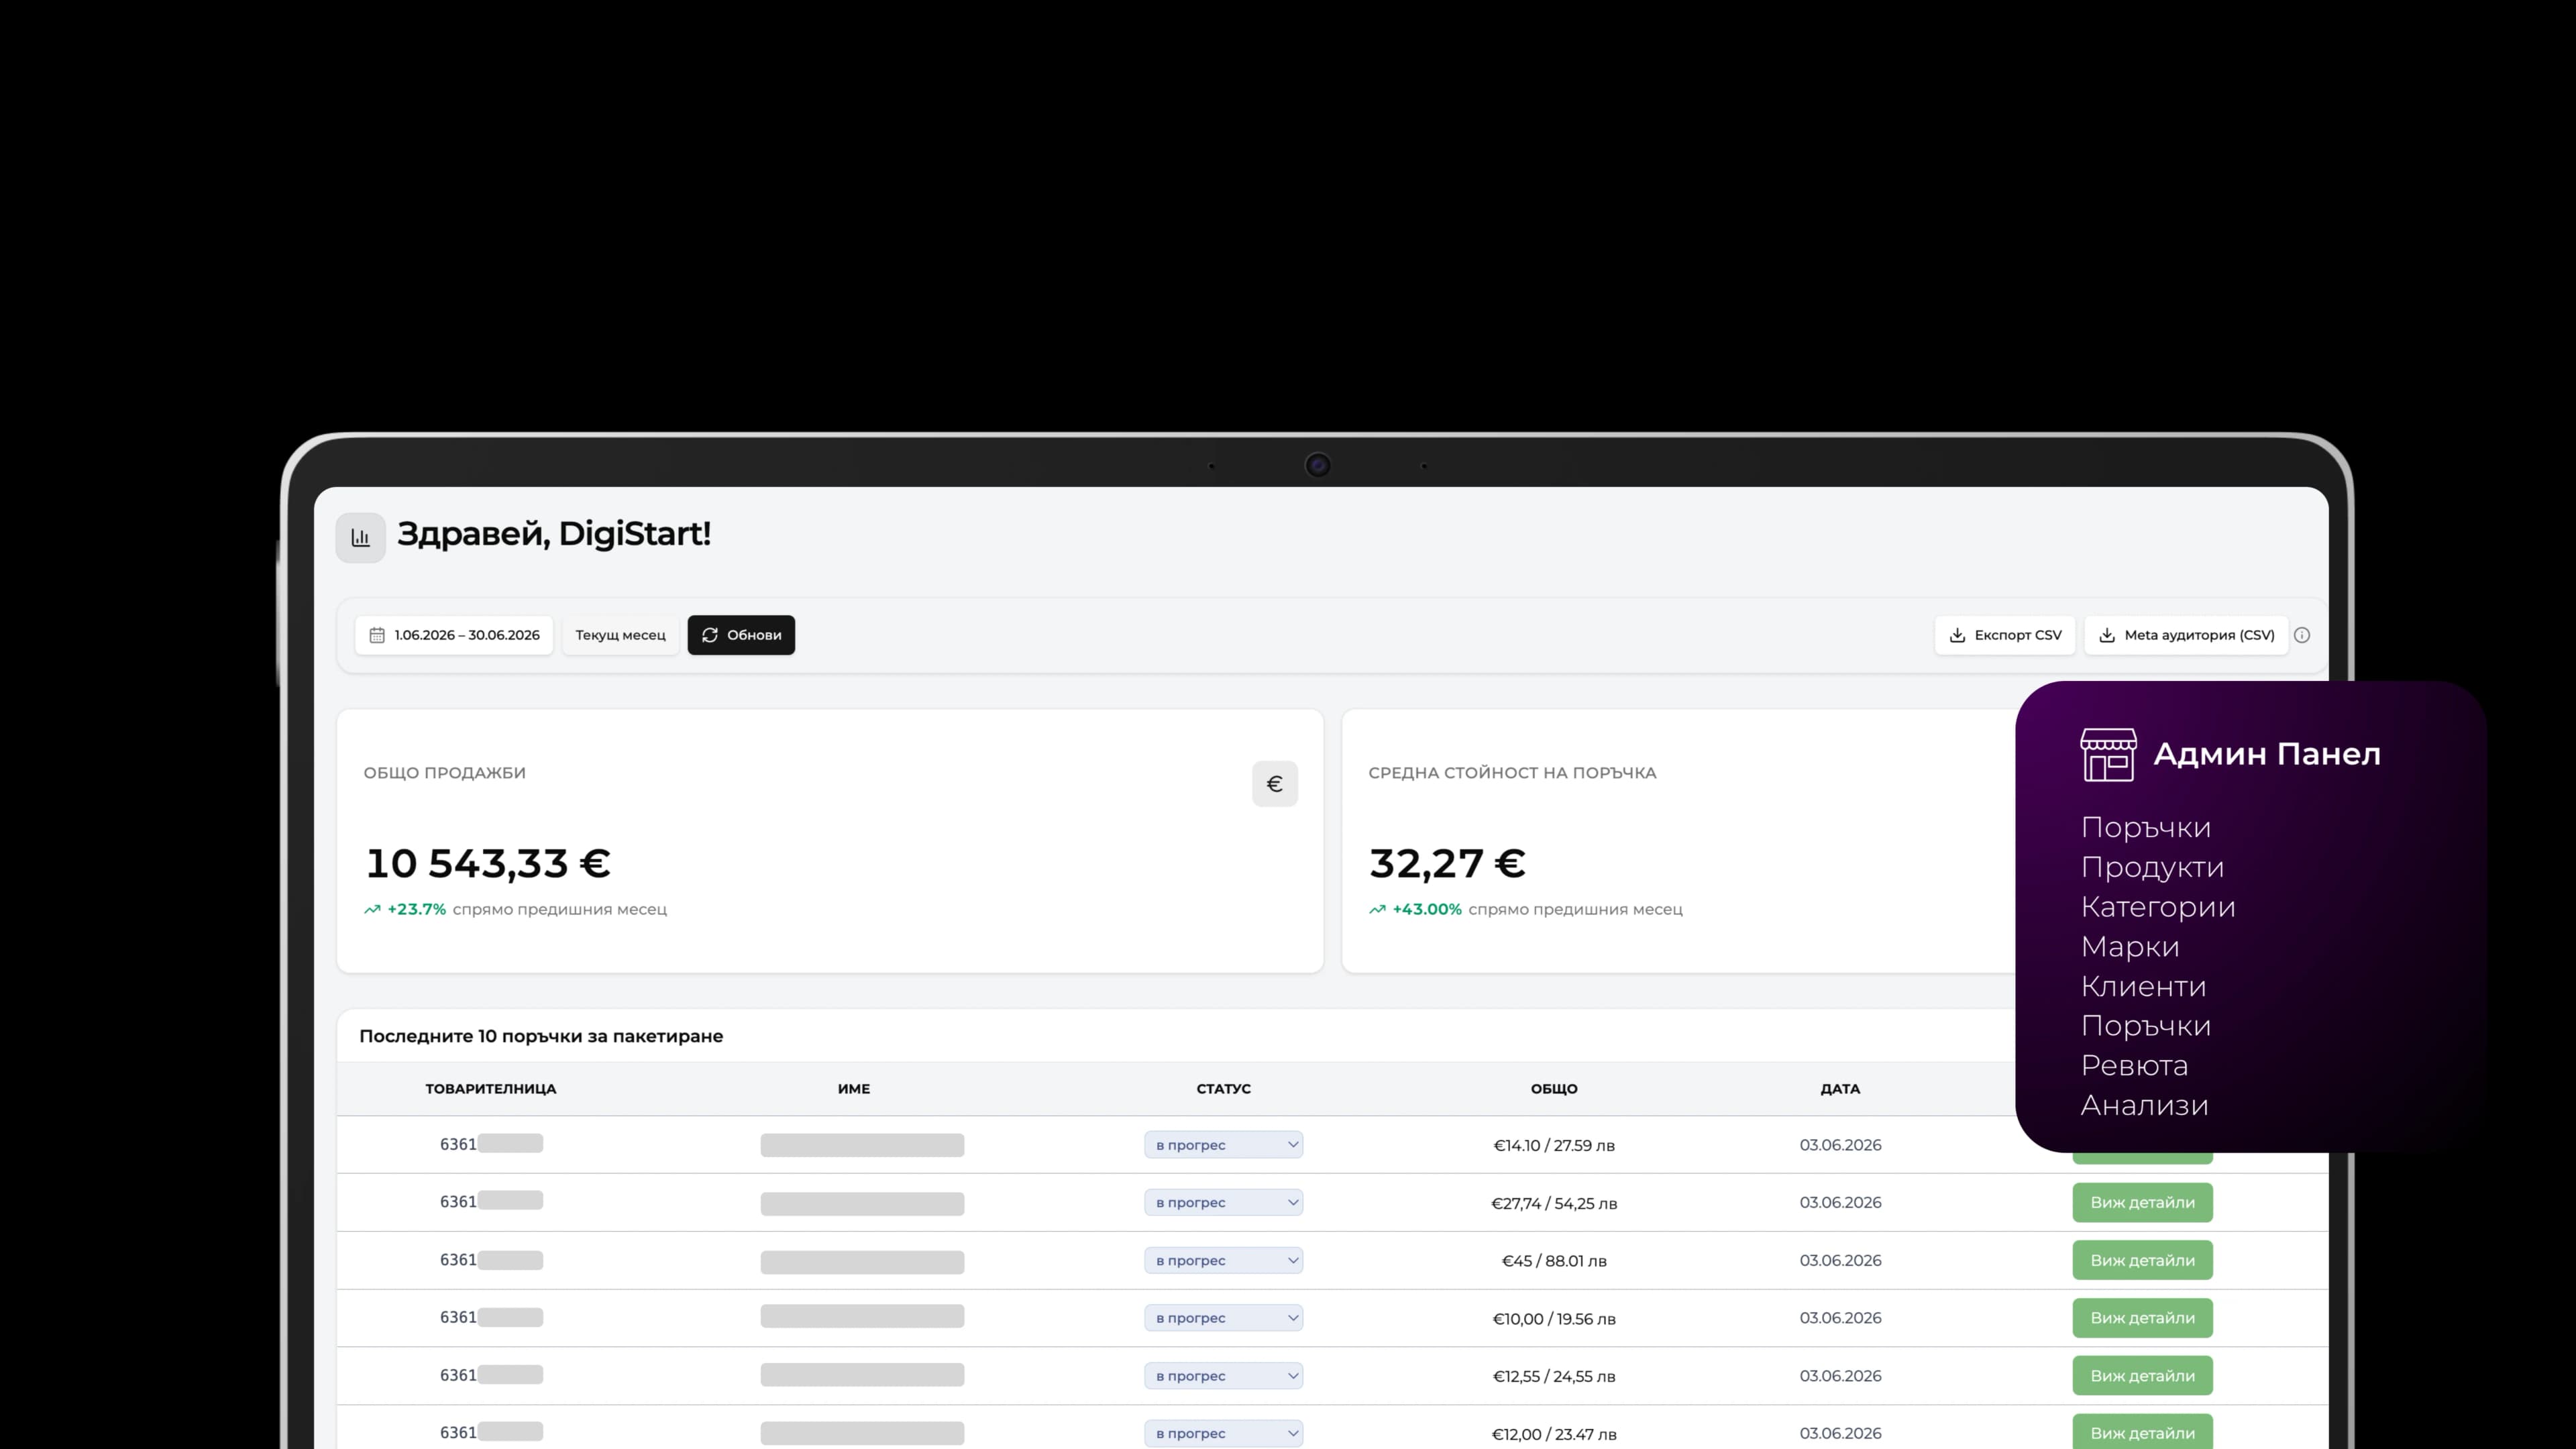Click the €27,74 / 54,25 лв amount
The image size is (2576, 1449).
tap(1554, 1204)
